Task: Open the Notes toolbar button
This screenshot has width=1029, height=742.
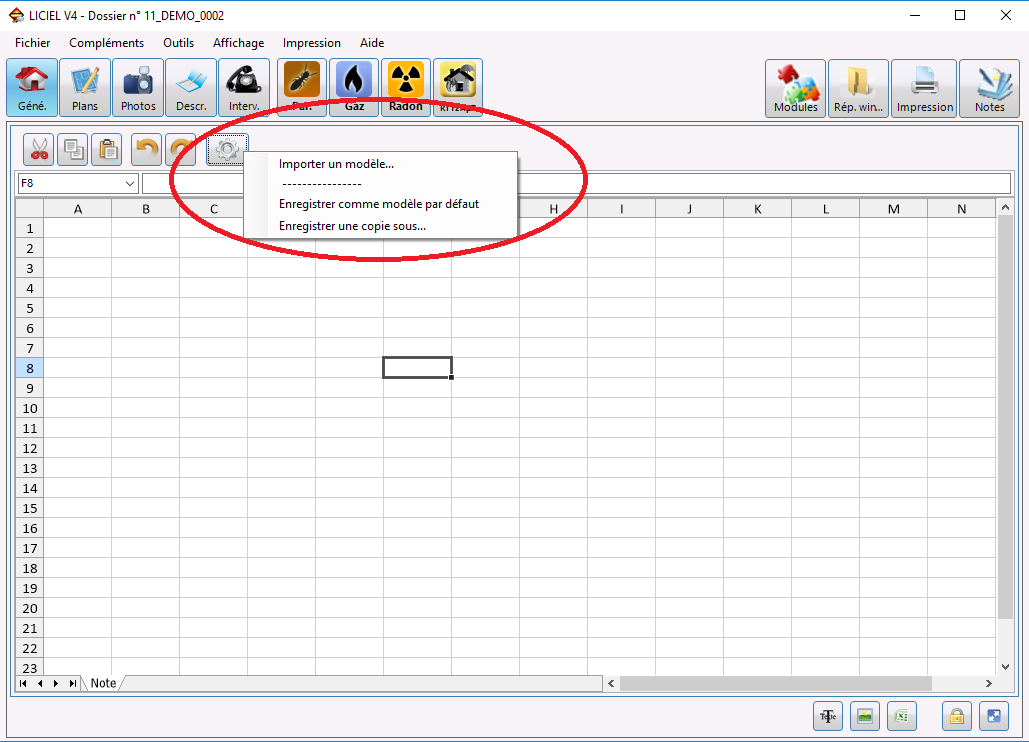Action: tap(989, 89)
